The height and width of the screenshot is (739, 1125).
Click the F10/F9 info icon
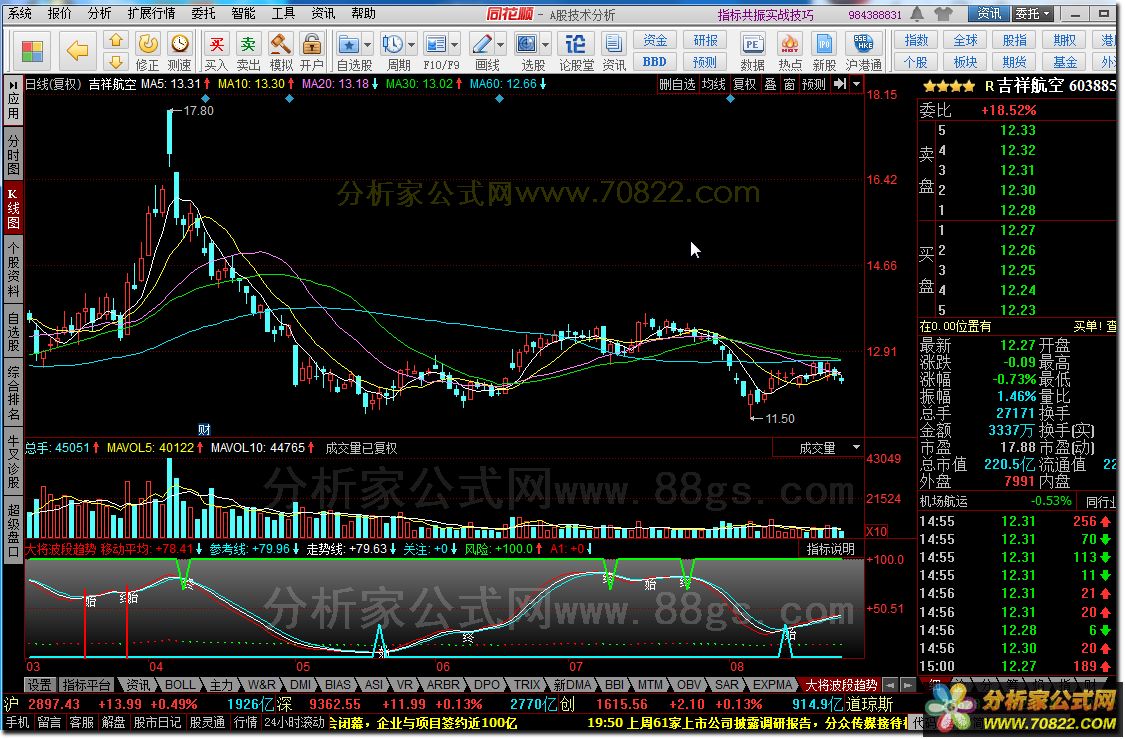click(x=436, y=44)
